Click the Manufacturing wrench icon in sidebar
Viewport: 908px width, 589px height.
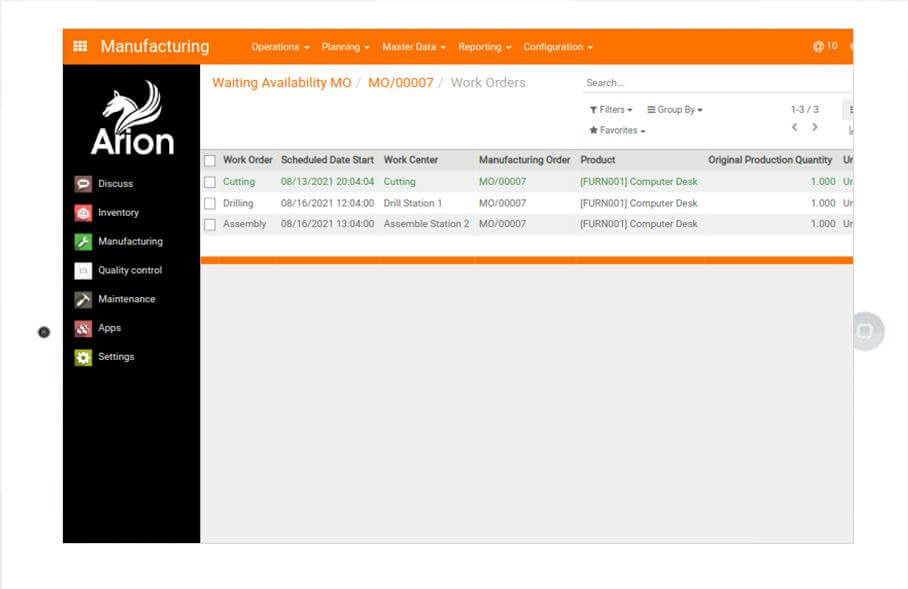83,242
